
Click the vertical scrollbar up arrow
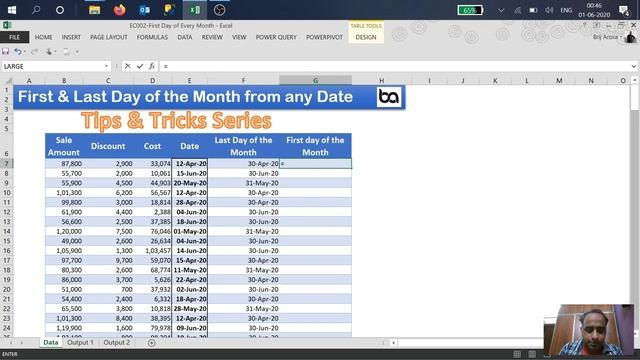[x=635, y=80]
